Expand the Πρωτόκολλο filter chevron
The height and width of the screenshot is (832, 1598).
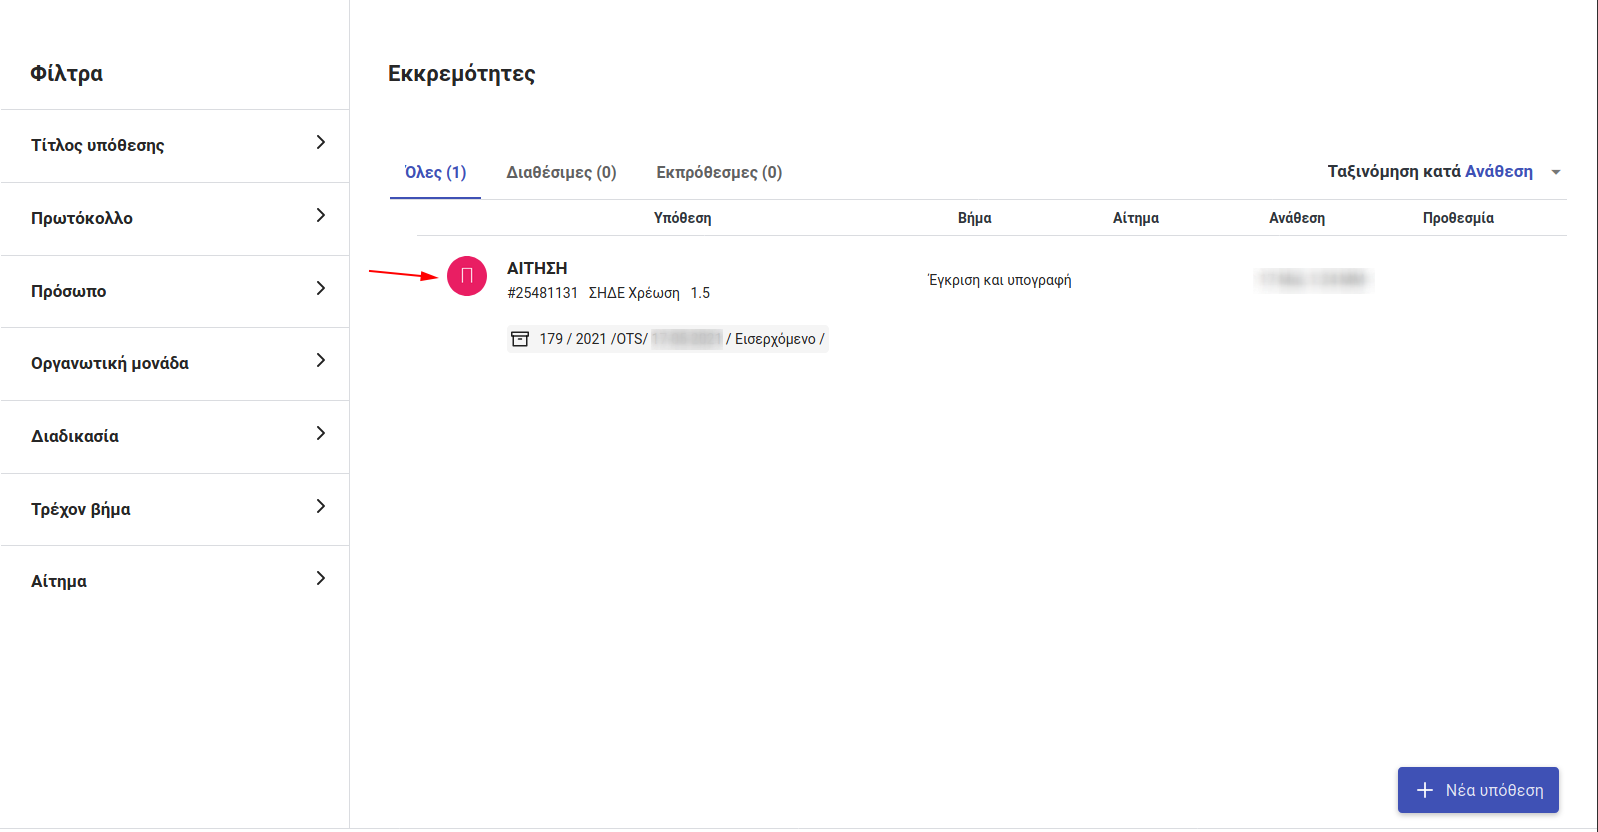320,215
